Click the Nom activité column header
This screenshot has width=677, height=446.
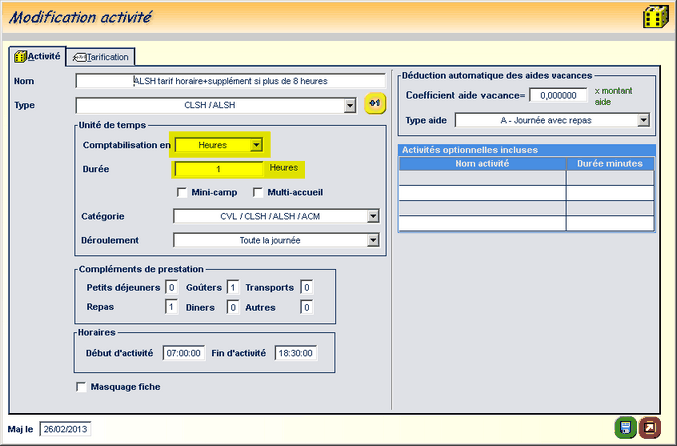click(x=482, y=162)
